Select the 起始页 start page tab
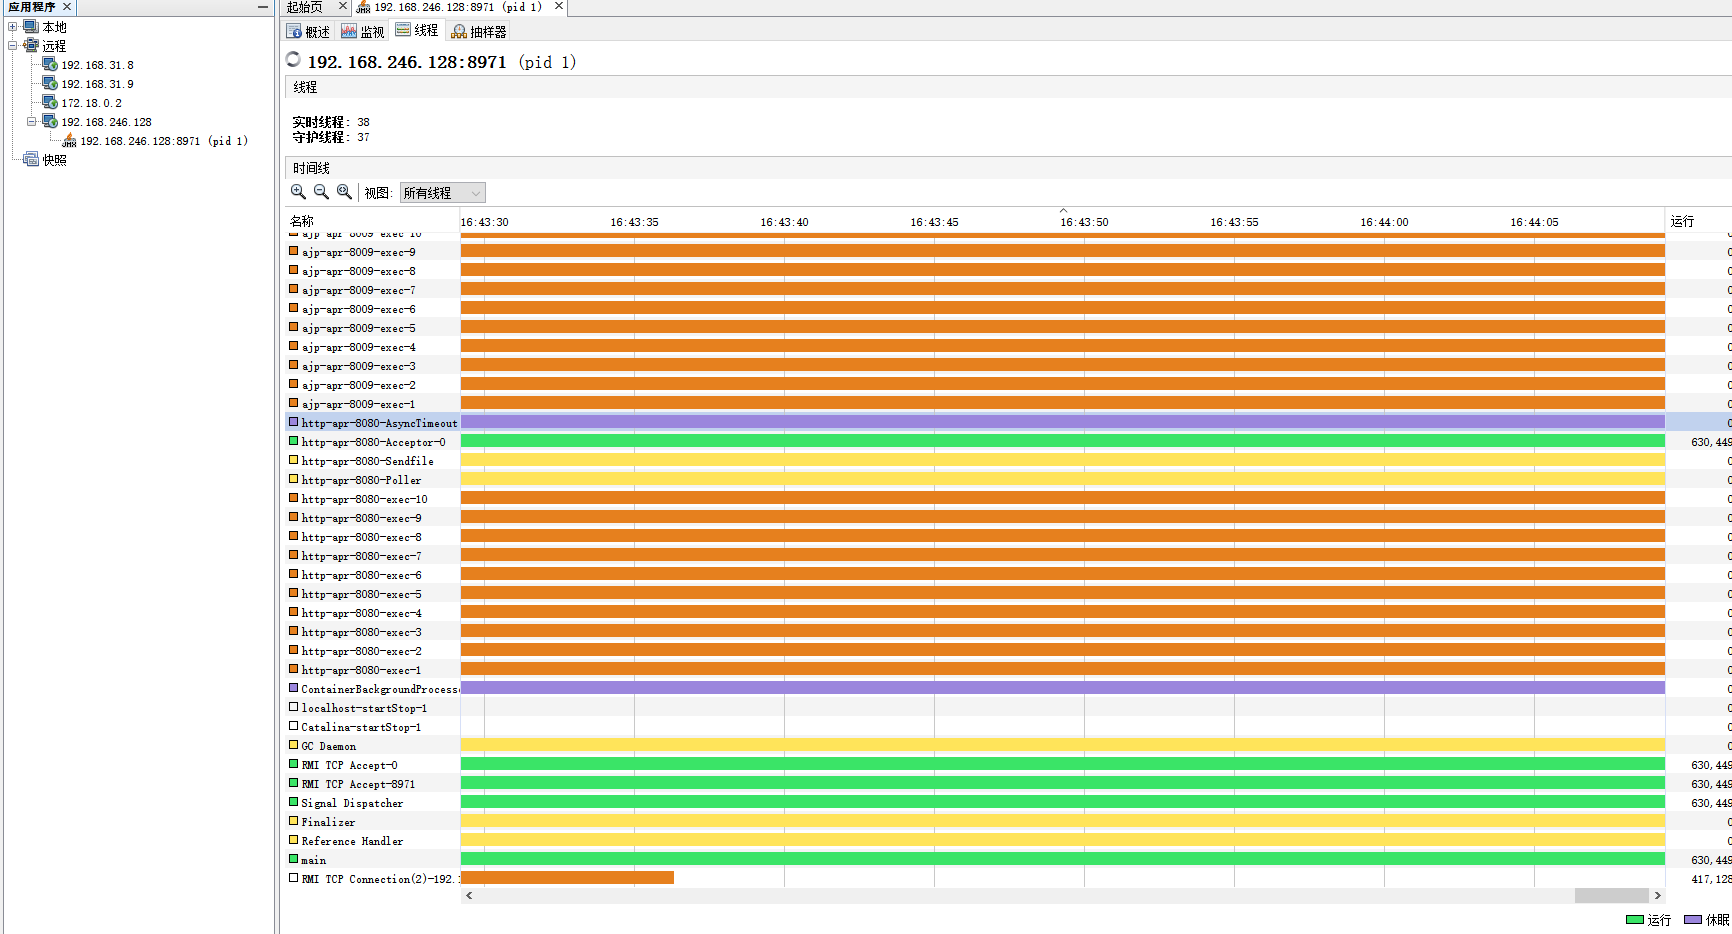This screenshot has height=934, width=1732. pos(305,7)
